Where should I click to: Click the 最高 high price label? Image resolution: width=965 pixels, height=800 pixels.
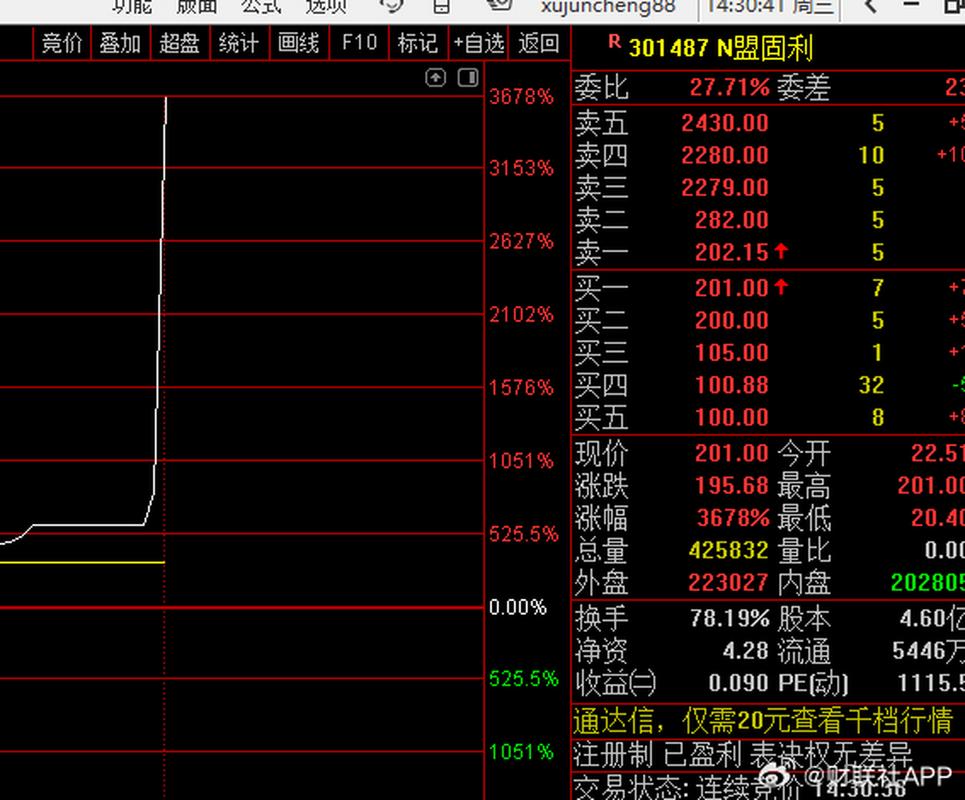pyautogui.click(x=804, y=486)
